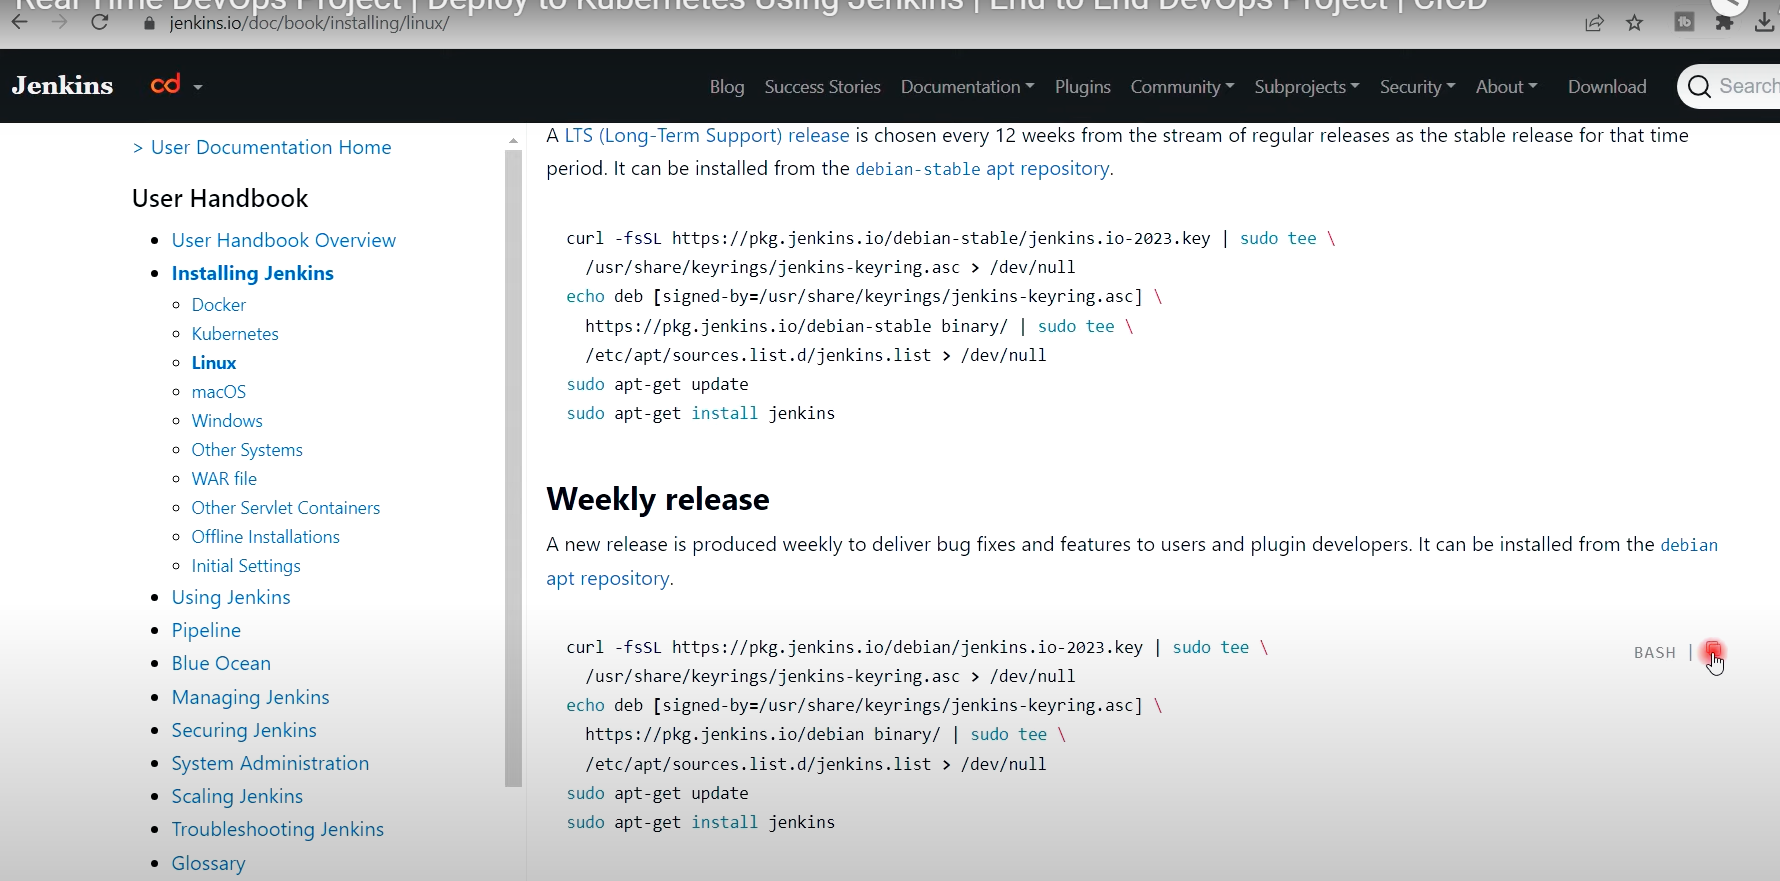This screenshot has height=881, width=1780.
Task: Expand the Subprojects dropdown
Action: coord(1307,87)
